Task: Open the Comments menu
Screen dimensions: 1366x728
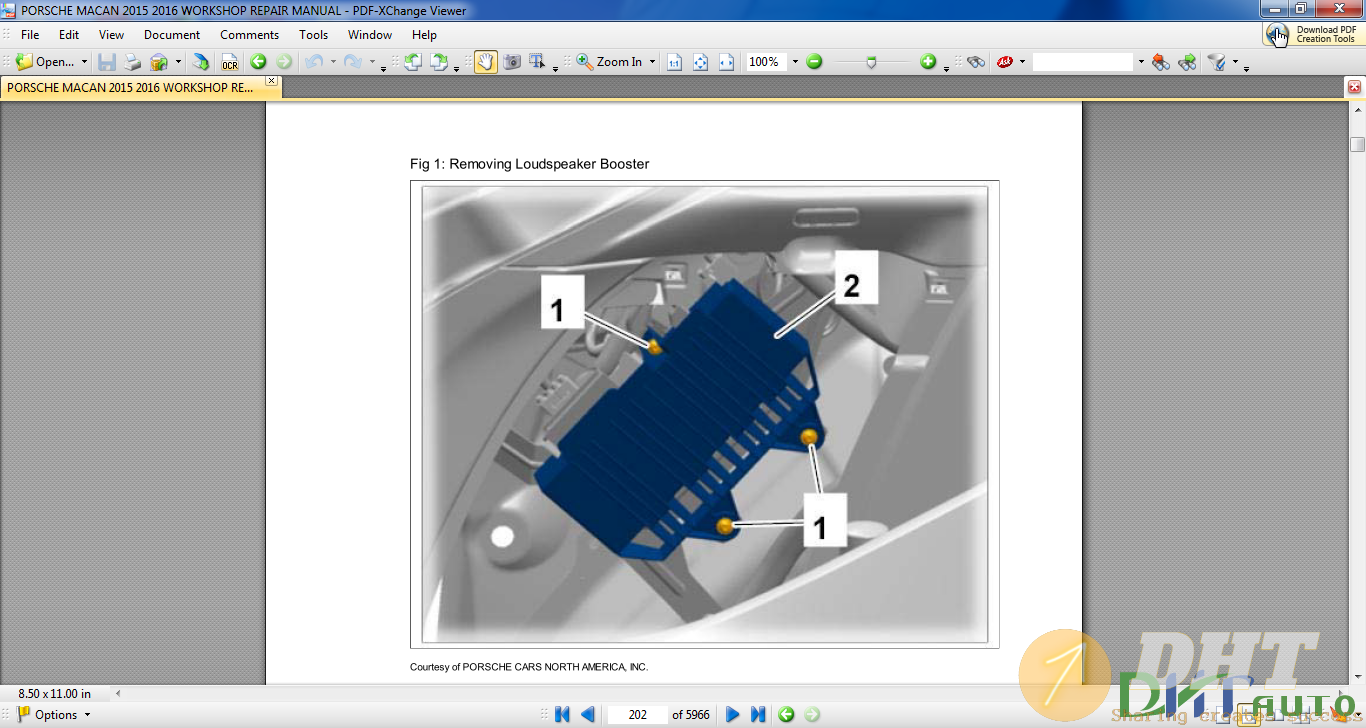Action: point(249,35)
